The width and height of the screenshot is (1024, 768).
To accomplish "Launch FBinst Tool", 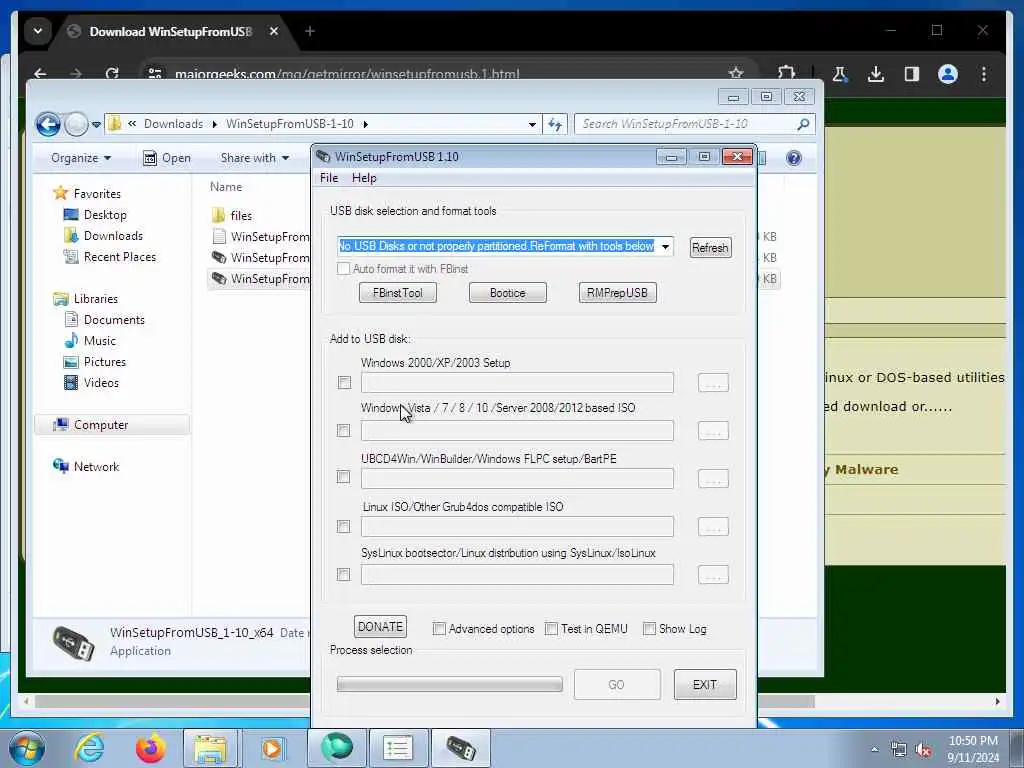I will pyautogui.click(x=398, y=293).
